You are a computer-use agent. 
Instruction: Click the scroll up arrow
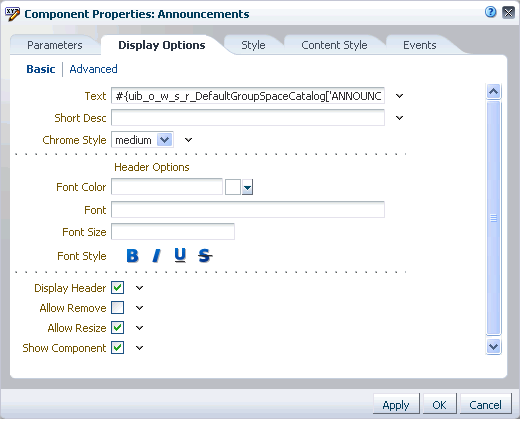pyautogui.click(x=493, y=91)
